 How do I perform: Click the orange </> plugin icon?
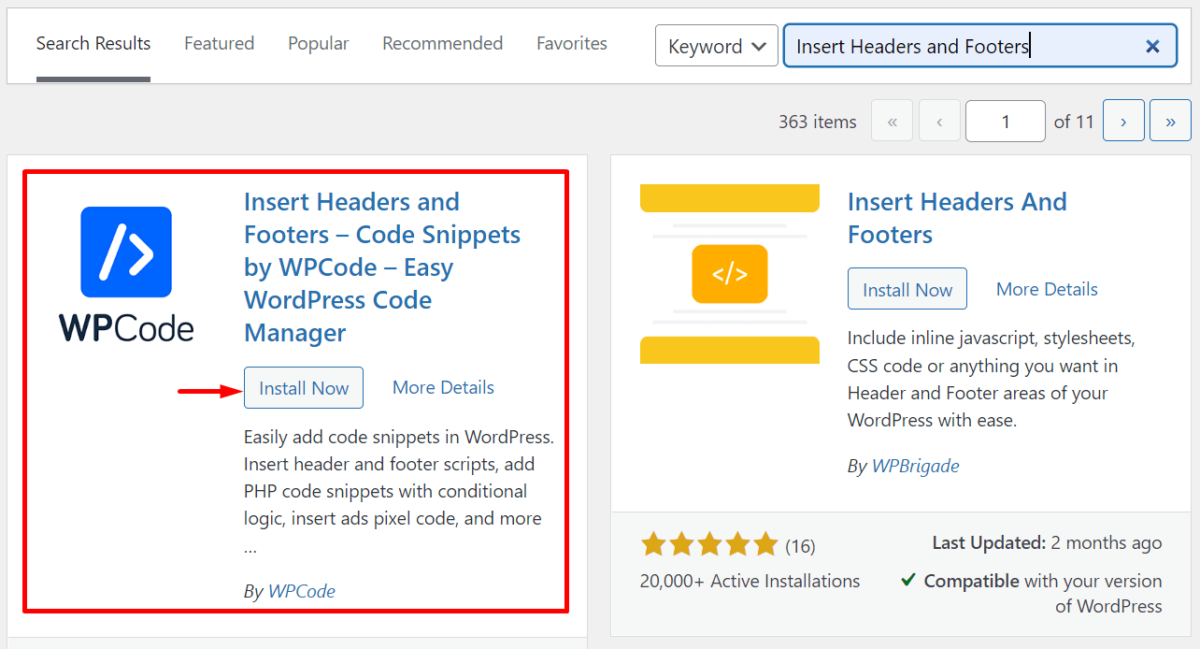[729, 273]
